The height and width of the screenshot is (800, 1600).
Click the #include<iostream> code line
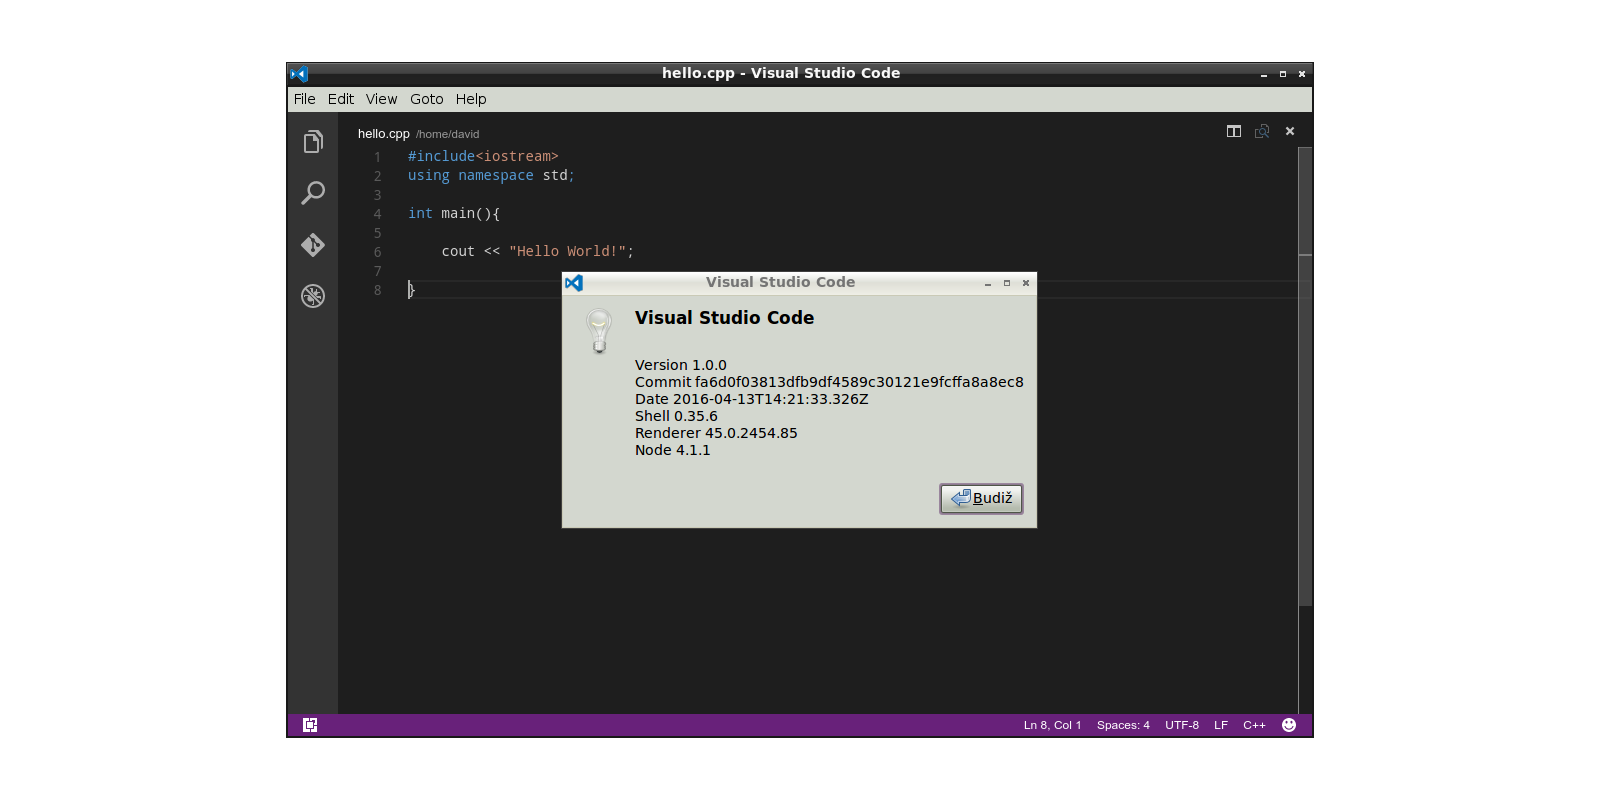[483, 156]
